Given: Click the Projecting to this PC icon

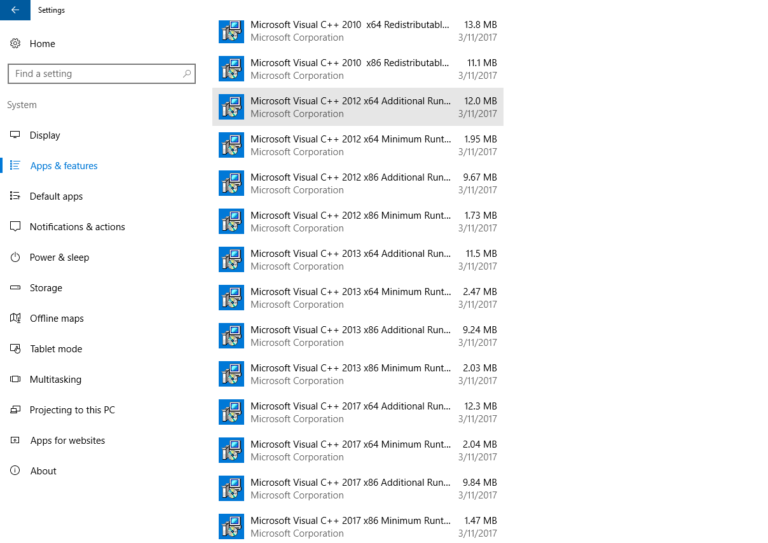Looking at the screenshot, I should click(15, 409).
